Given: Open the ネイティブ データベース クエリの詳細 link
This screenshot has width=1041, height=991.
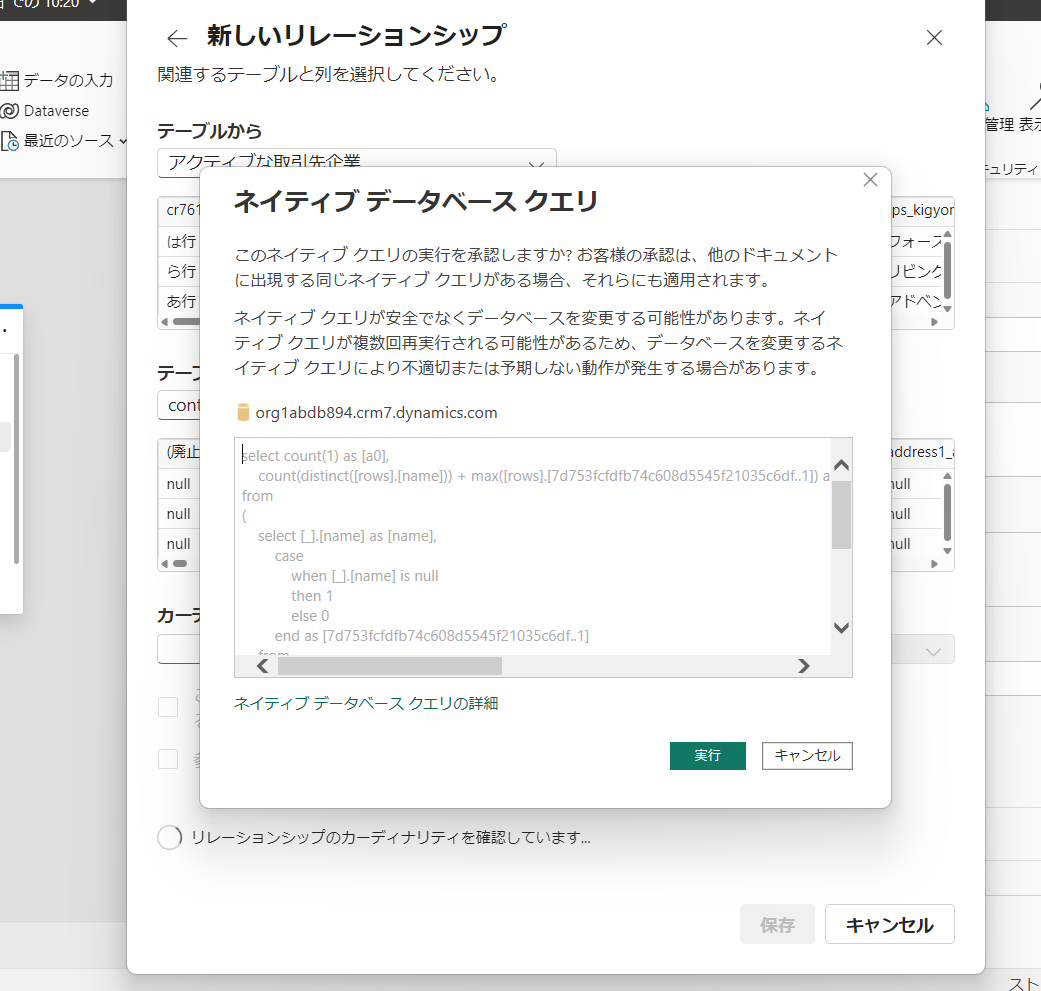Looking at the screenshot, I should pyautogui.click(x=366, y=703).
